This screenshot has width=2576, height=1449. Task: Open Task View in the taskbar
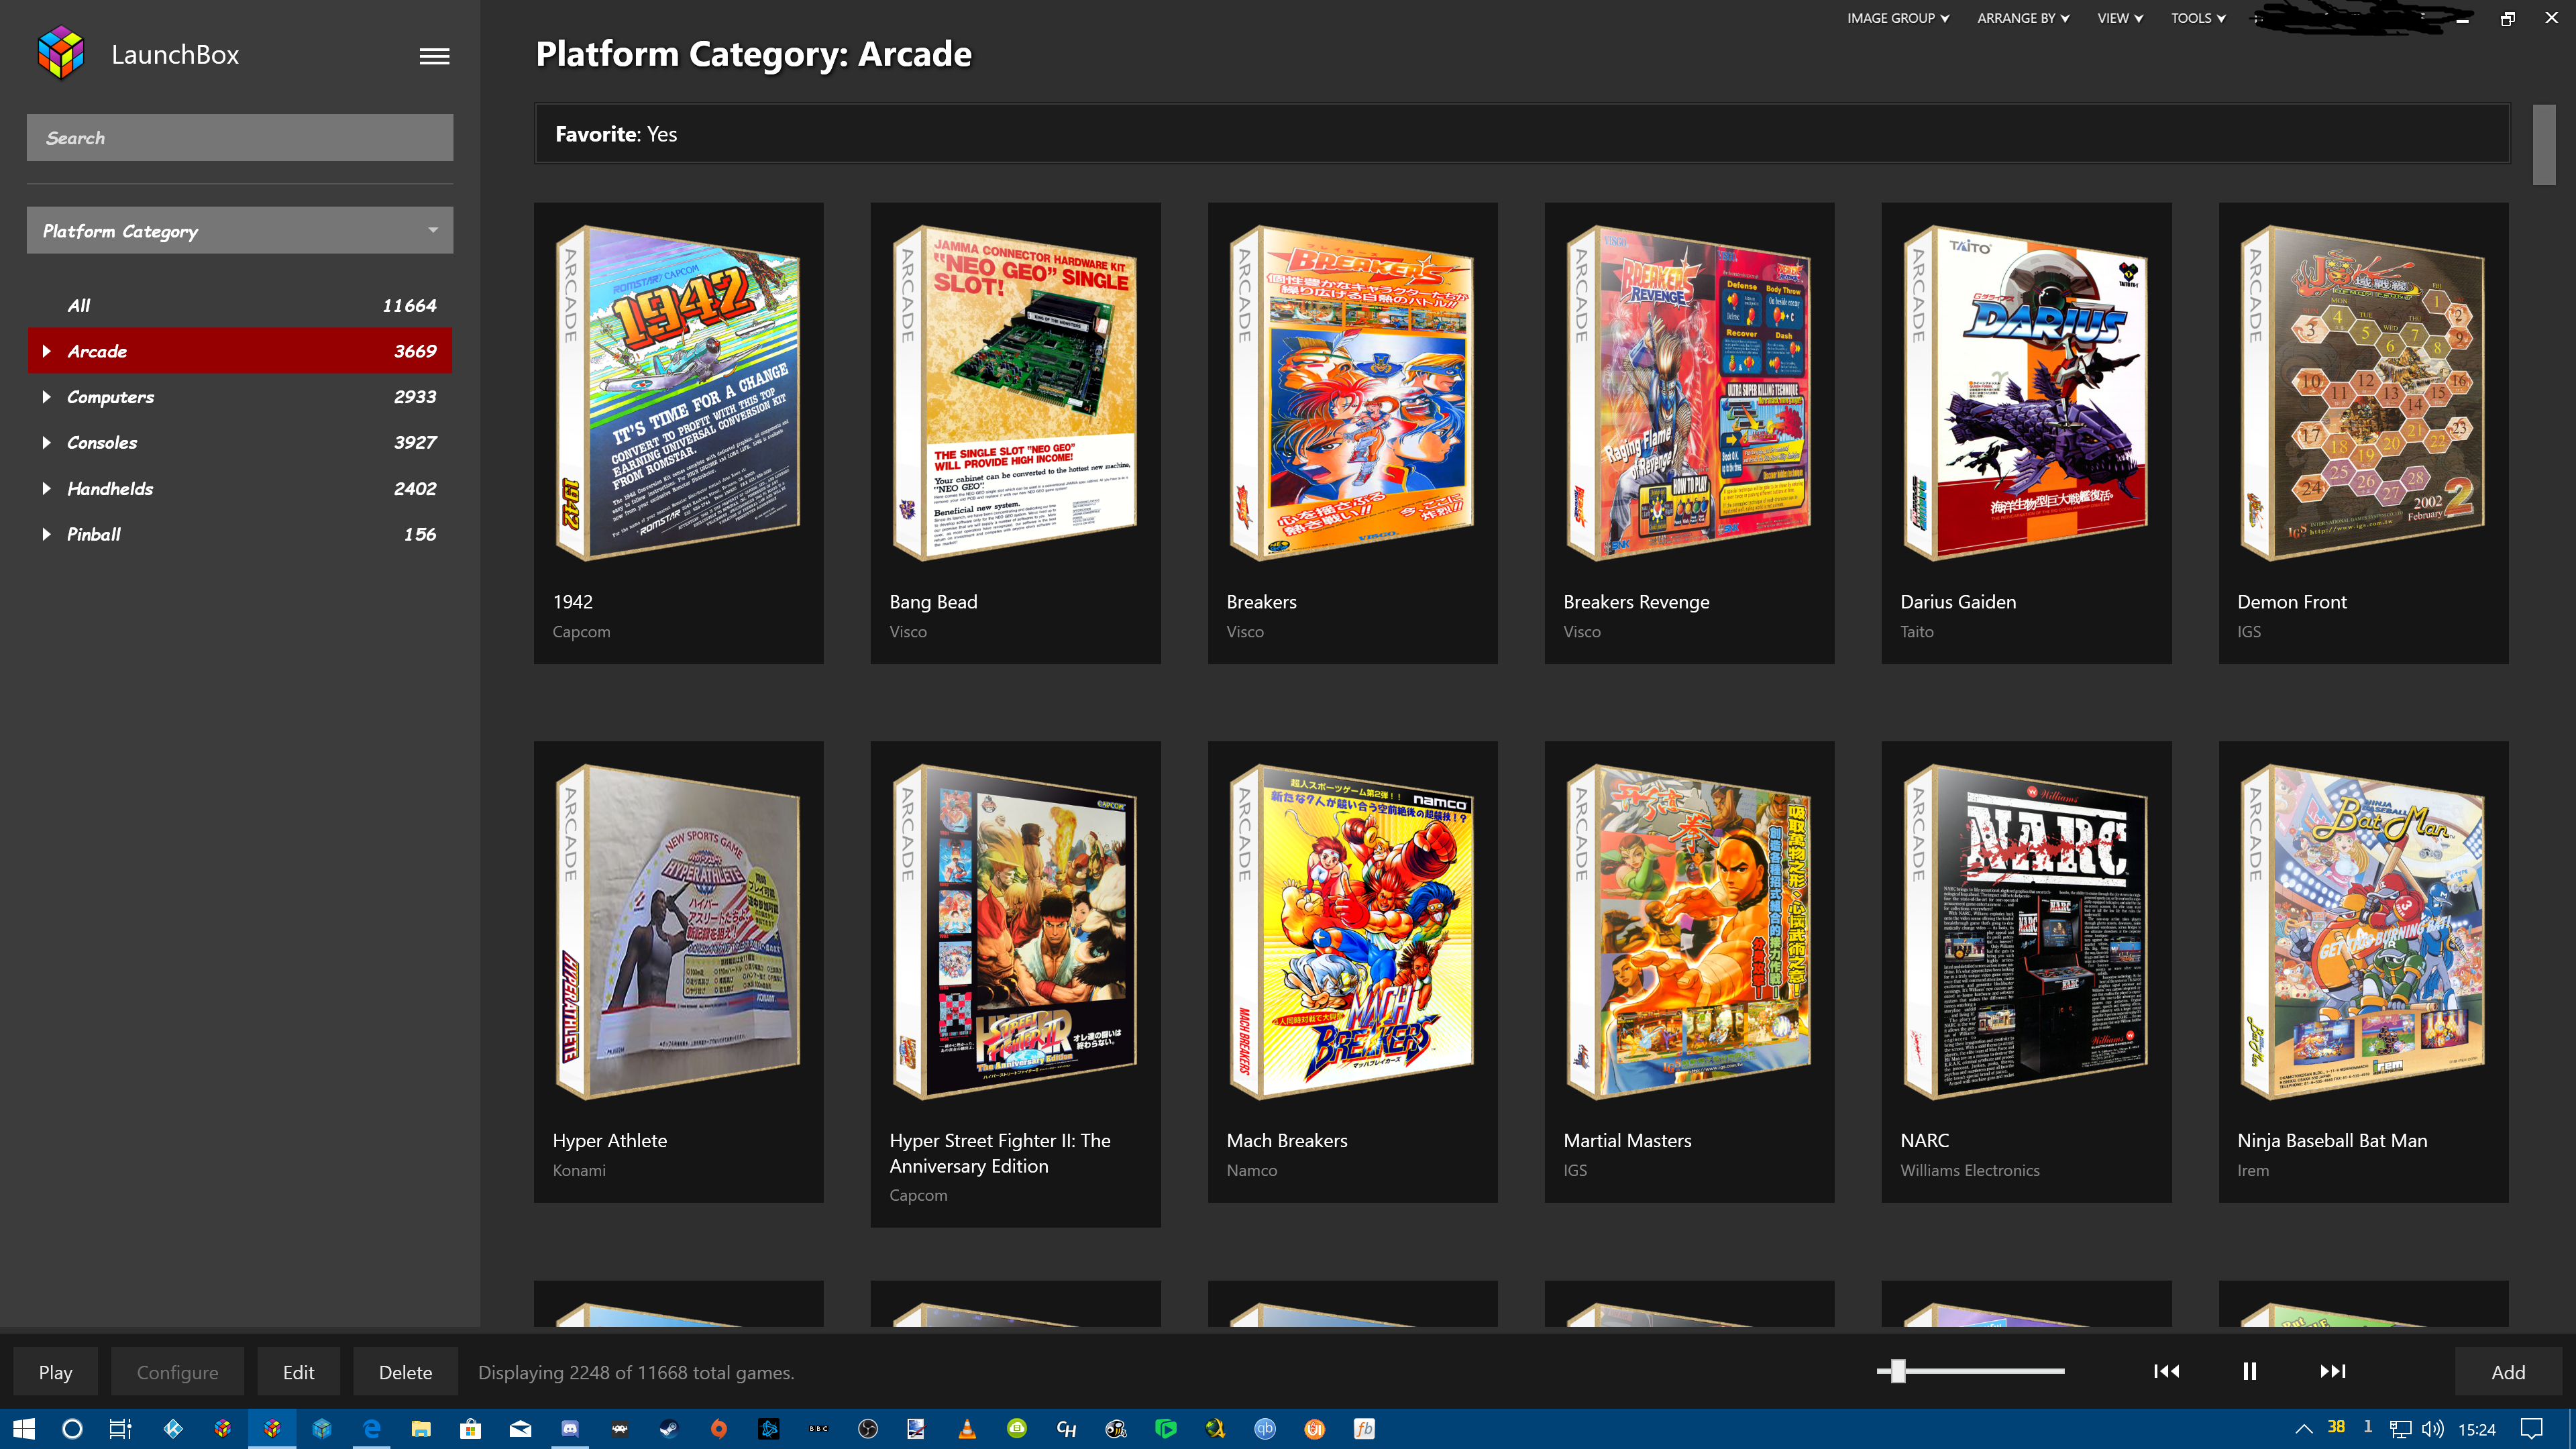click(120, 1429)
